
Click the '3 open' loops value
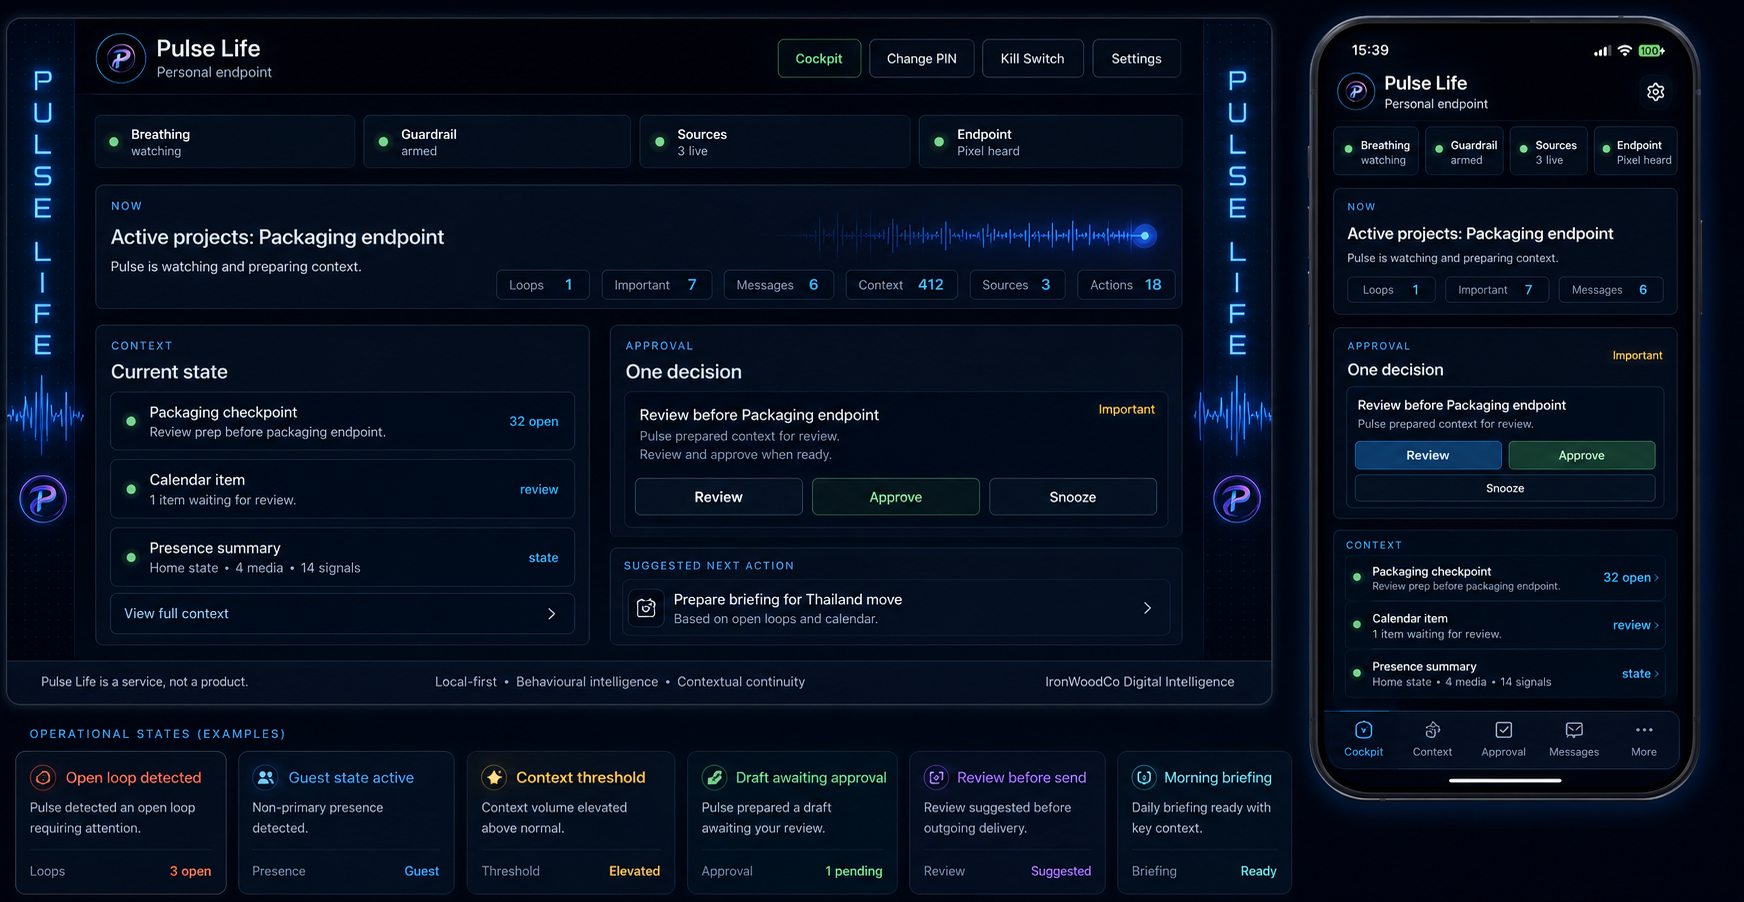click(x=190, y=871)
